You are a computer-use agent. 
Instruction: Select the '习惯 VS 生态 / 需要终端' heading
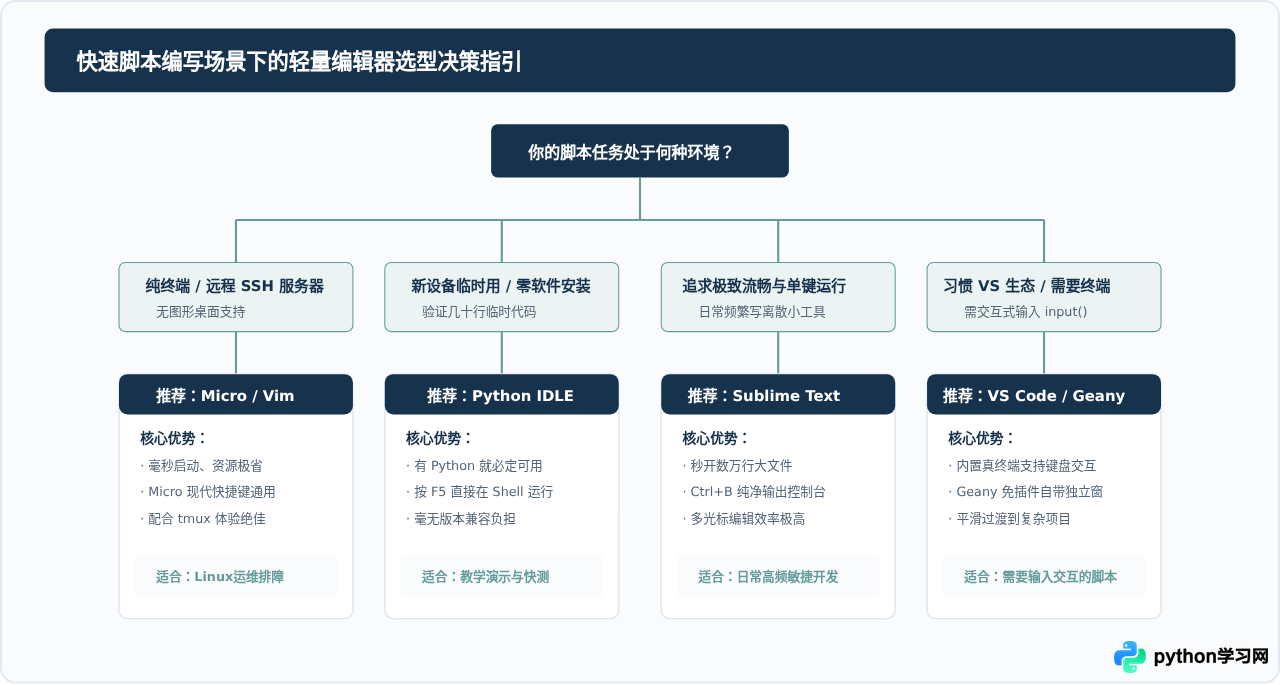[x=1027, y=286]
